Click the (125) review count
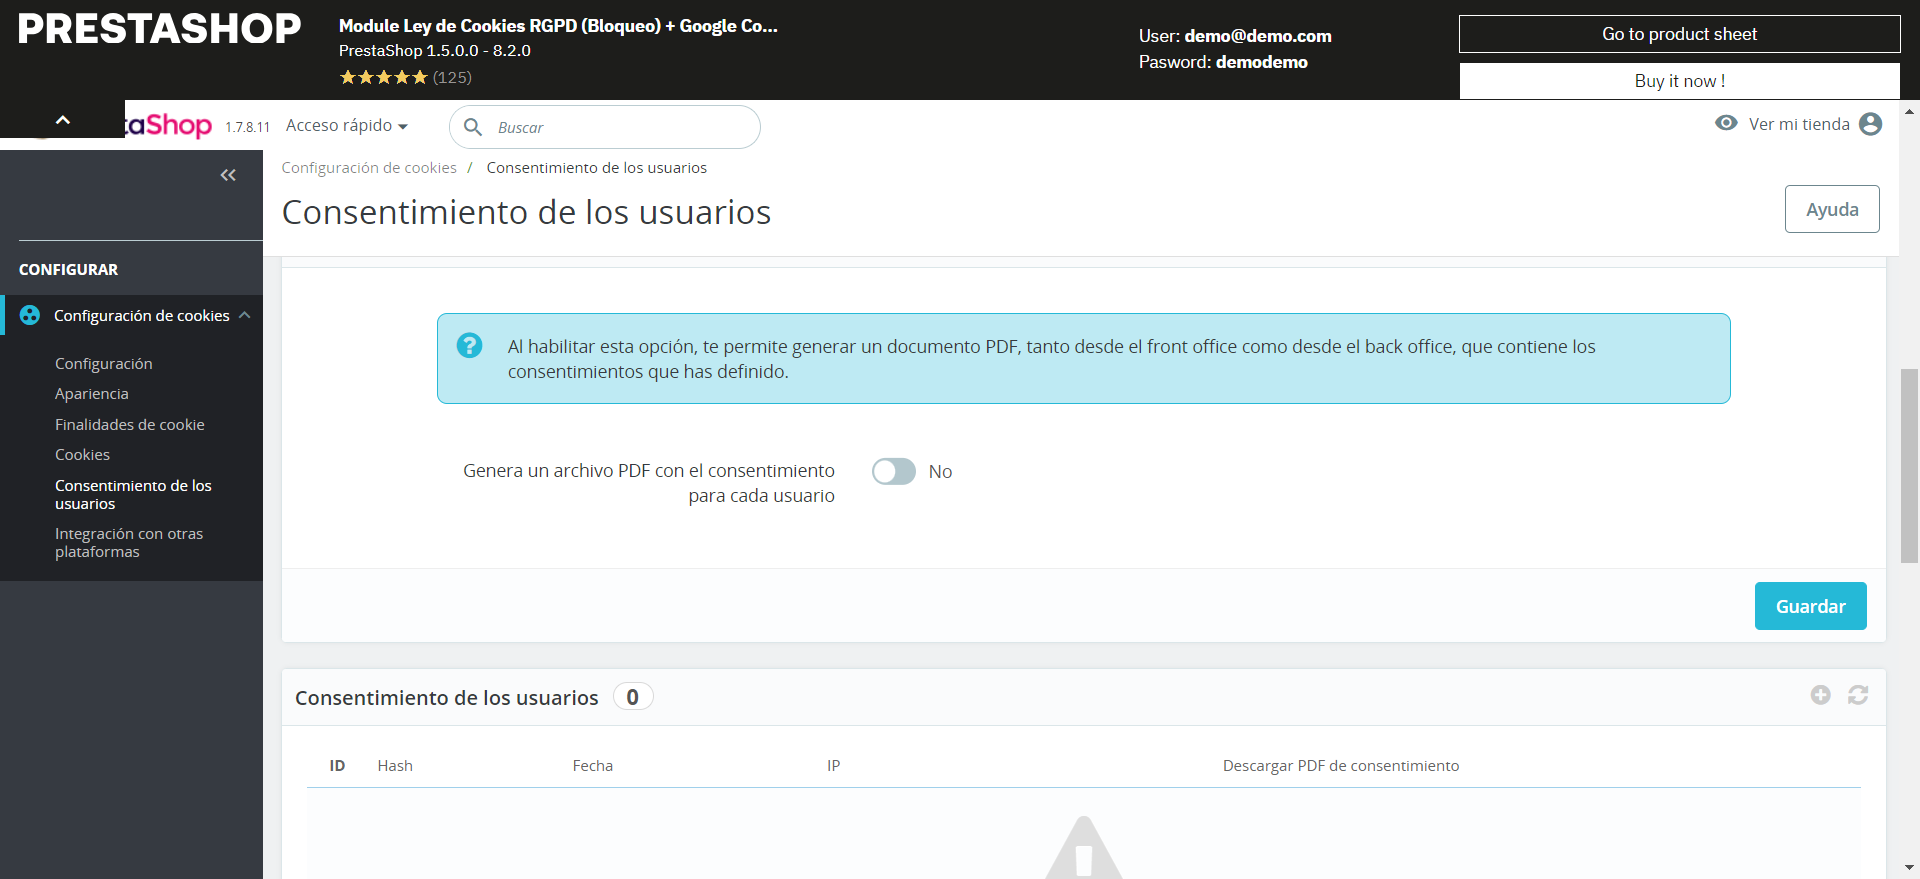 452,77
